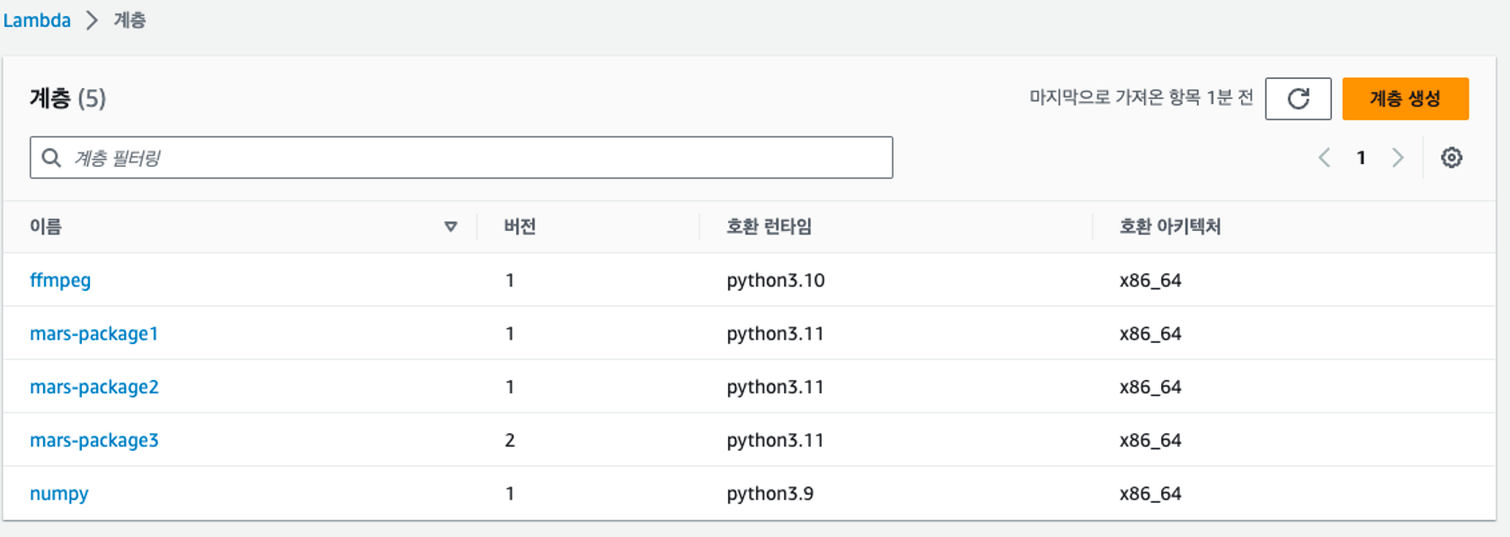Go to previous page arrow

pyautogui.click(x=1324, y=157)
